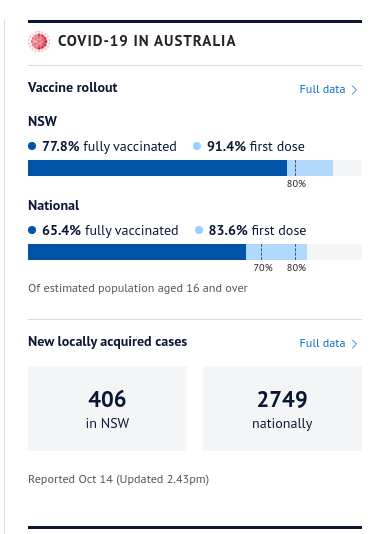Image resolution: width=386 pixels, height=534 pixels.
Task: Click the Reported Oct 14 update note
Action: [x=119, y=480]
